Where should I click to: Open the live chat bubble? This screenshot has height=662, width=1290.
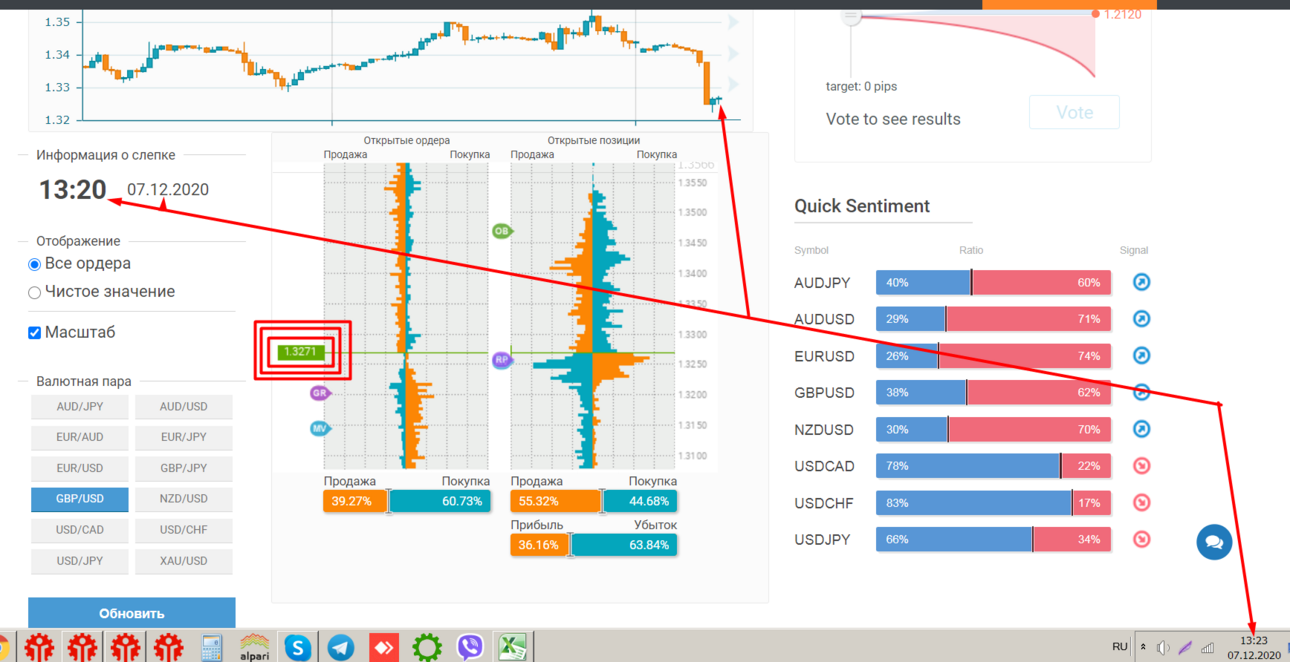(x=1214, y=542)
